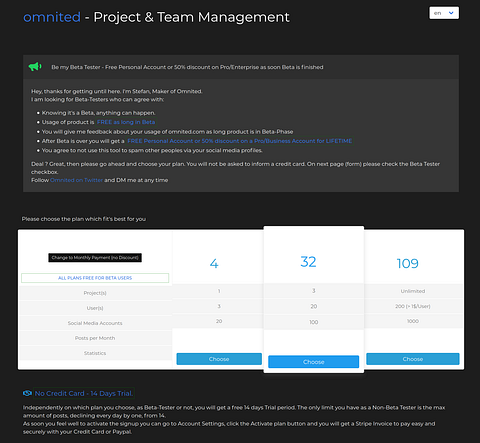Choose the highlighted plan priced at 32
480x443 pixels.
(x=314, y=362)
